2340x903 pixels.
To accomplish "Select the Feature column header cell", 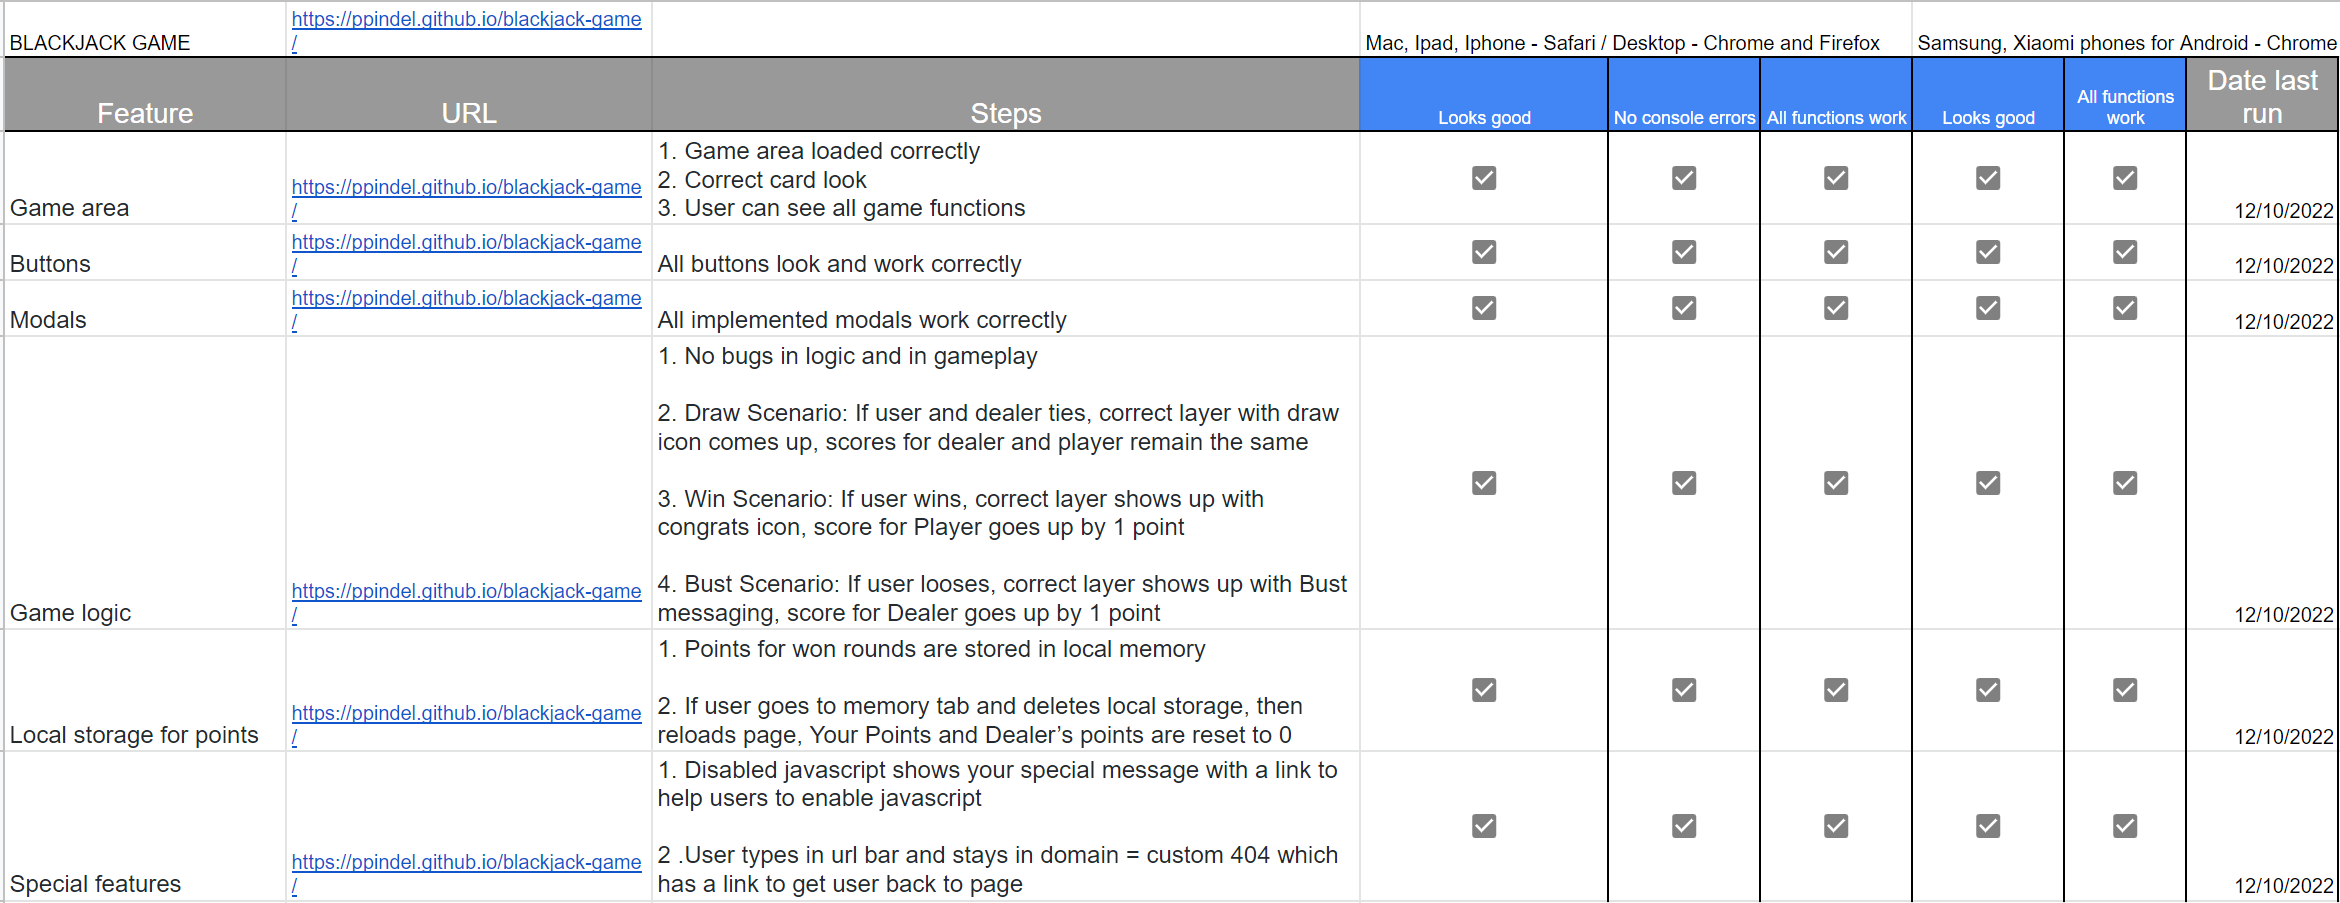I will tap(145, 95).
